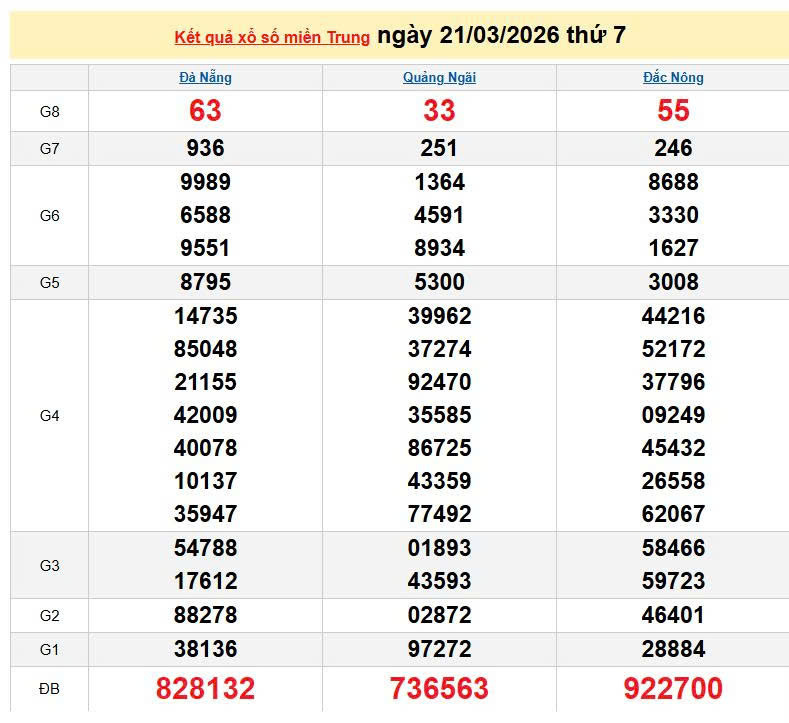Image resolution: width=789 pixels, height=723 pixels.
Task: Select Đà Nẵng G8 number 63
Action: click(x=205, y=111)
